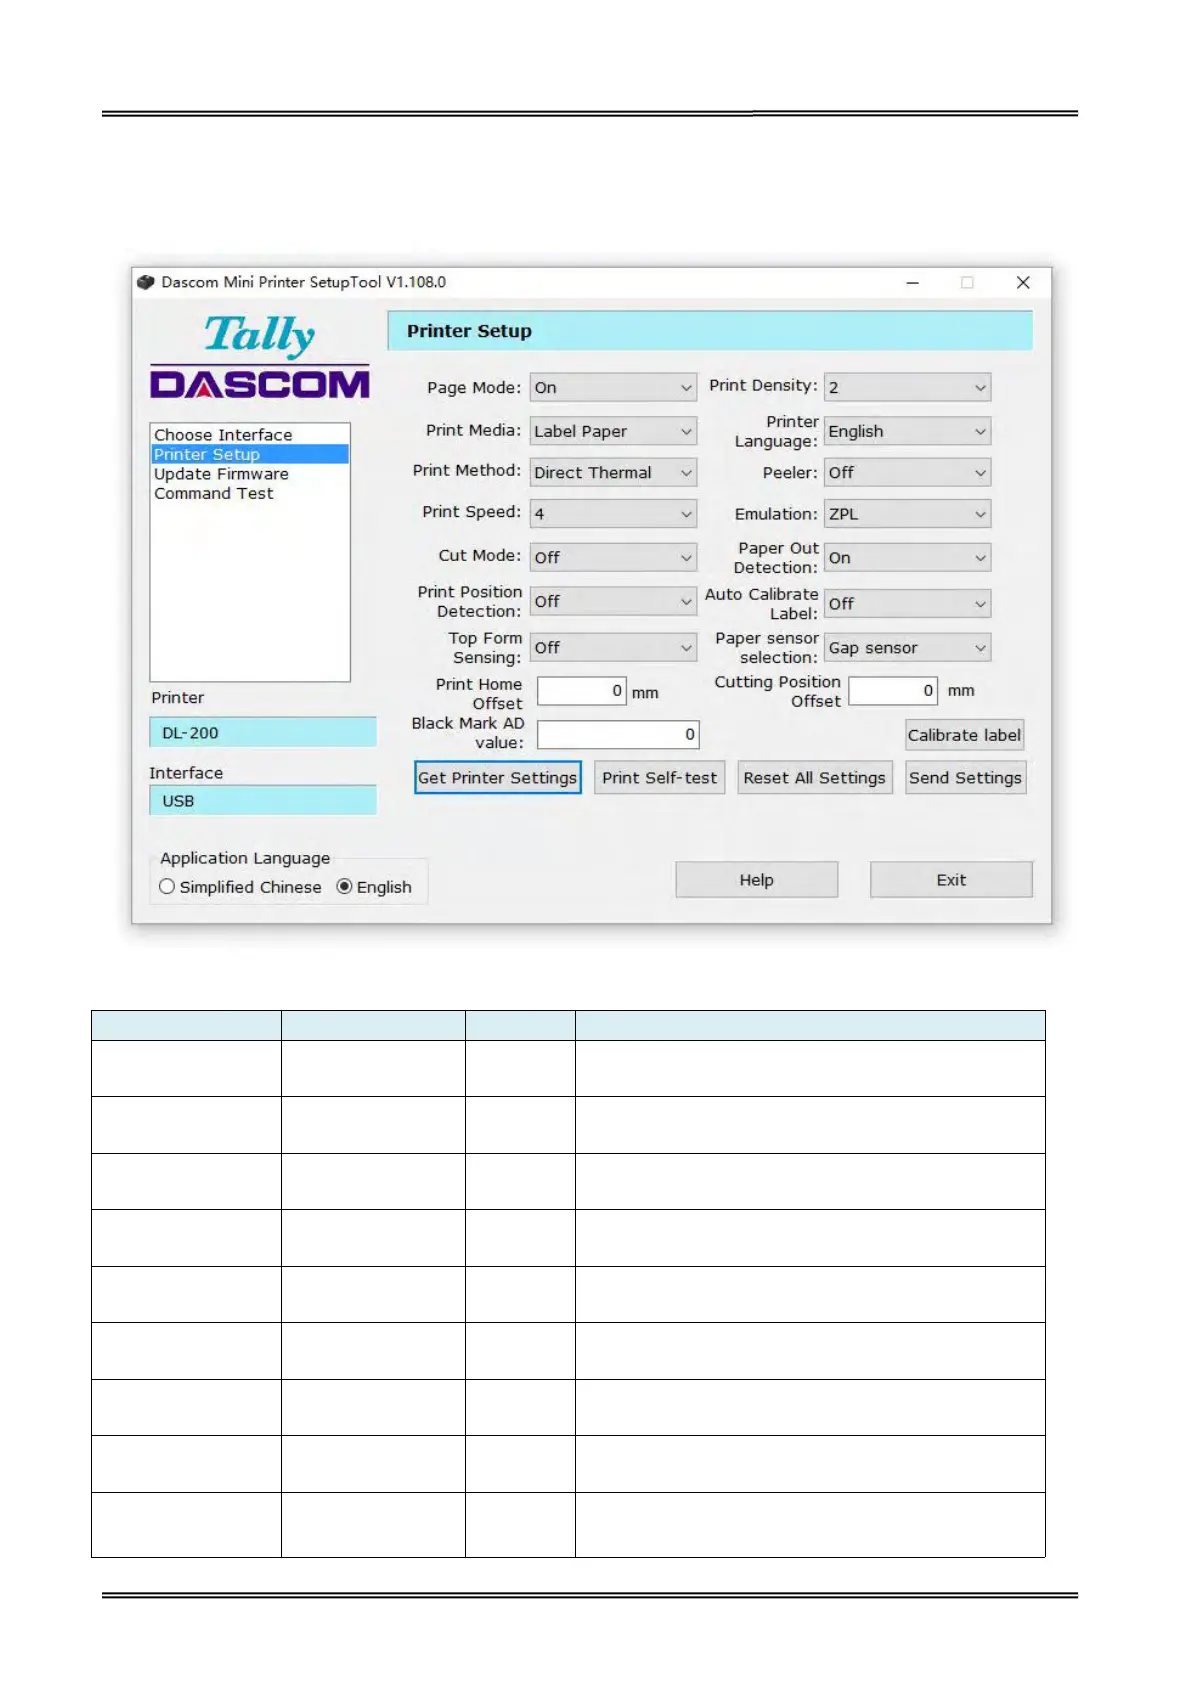The height and width of the screenshot is (1684, 1191).
Task: Open the Print Method dropdown
Action: click(613, 473)
